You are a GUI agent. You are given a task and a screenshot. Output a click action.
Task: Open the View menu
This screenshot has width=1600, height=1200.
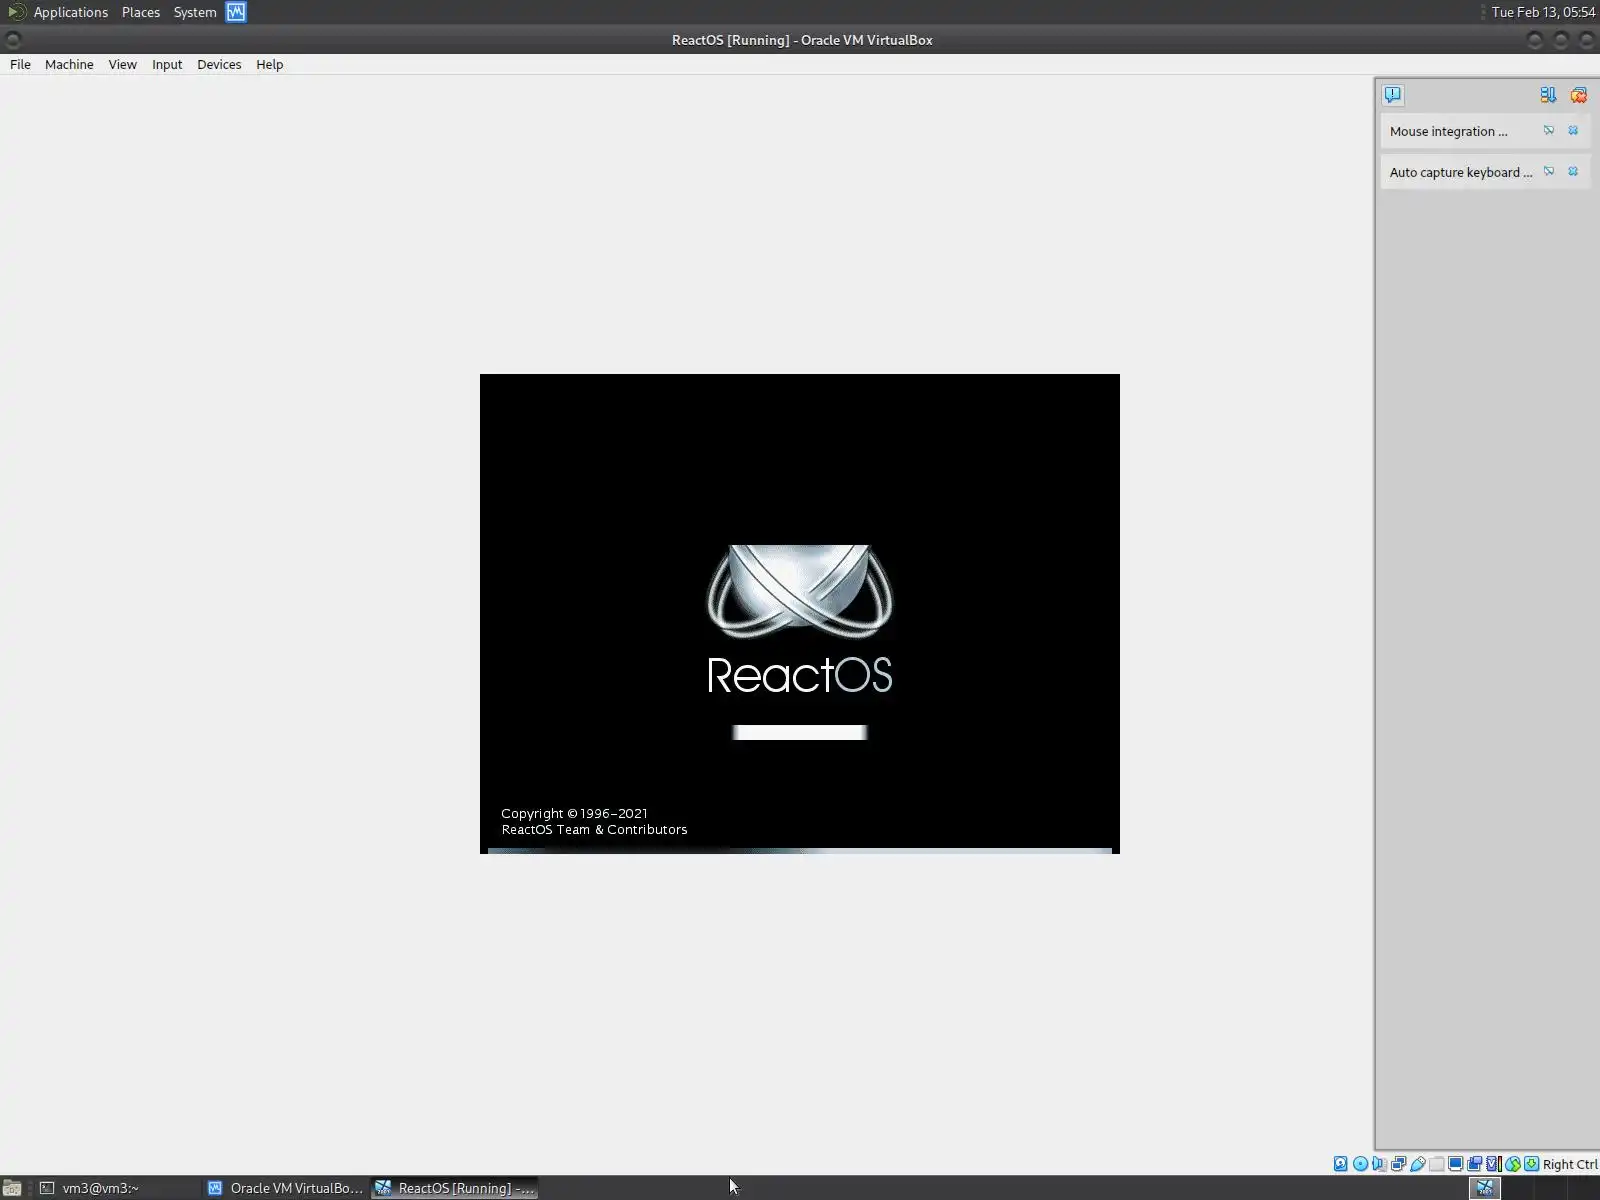click(x=122, y=64)
